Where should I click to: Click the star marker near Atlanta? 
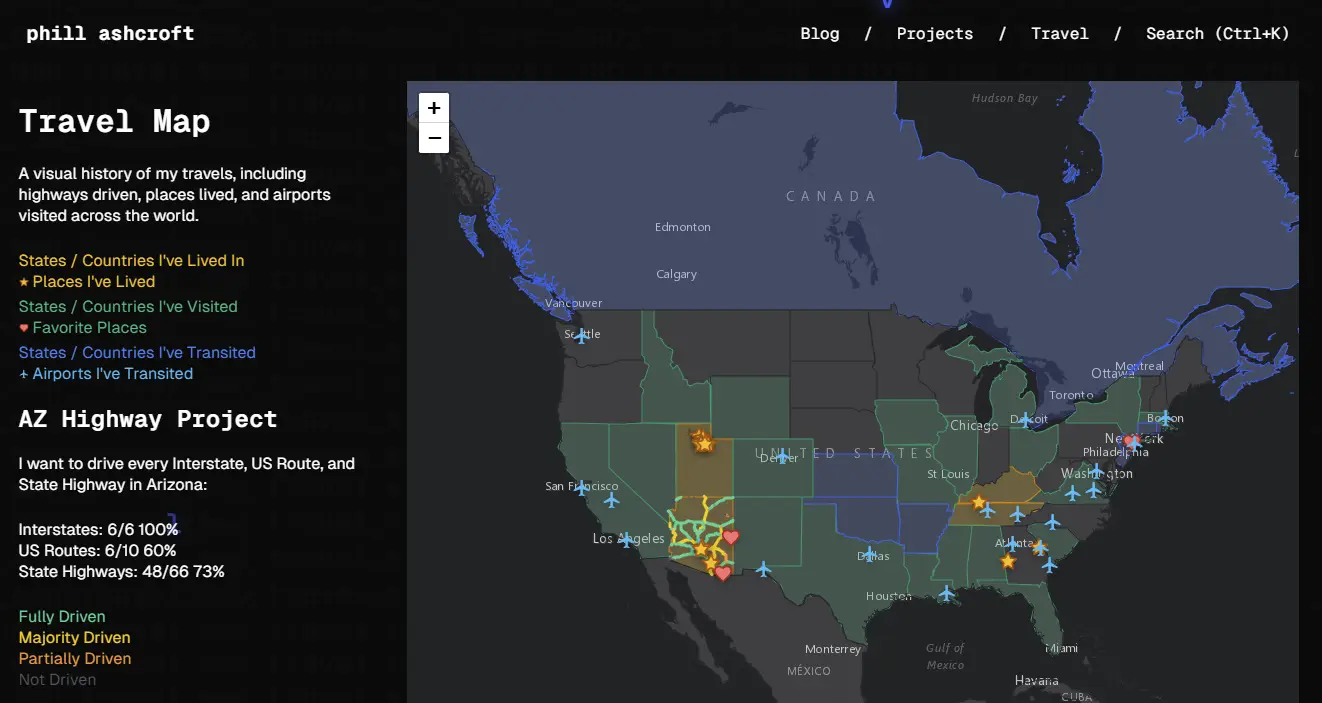pos(1008,561)
